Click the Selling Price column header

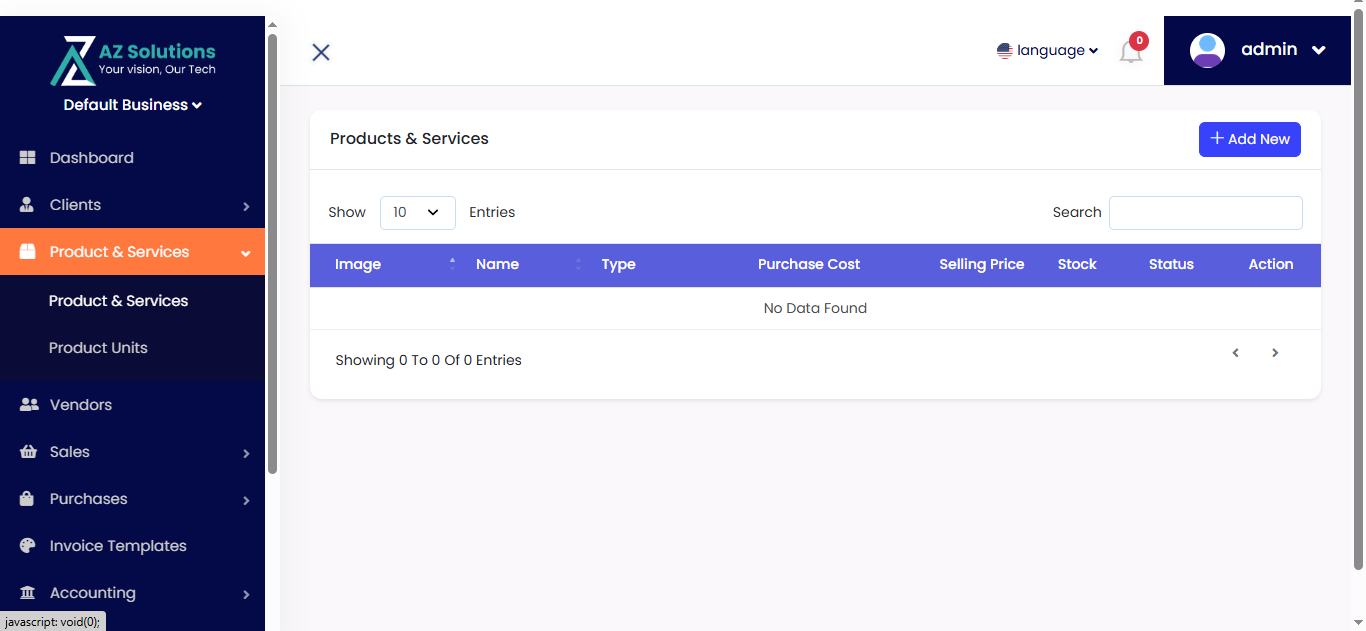tap(982, 264)
